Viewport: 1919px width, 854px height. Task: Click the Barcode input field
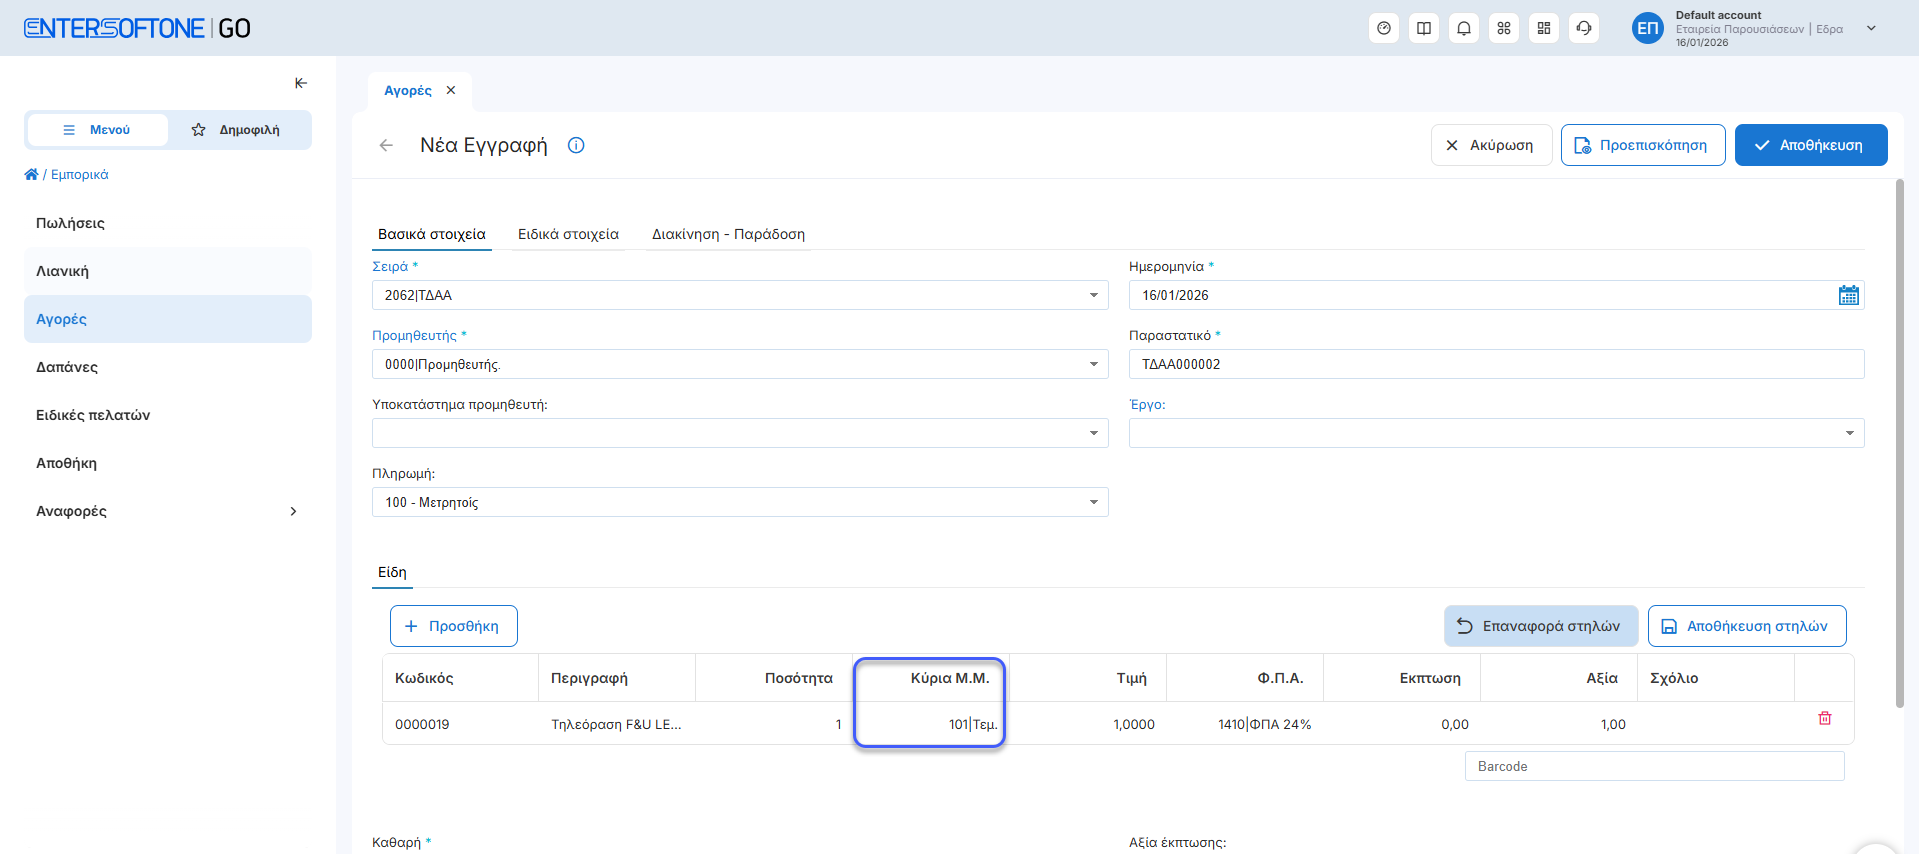1653,766
